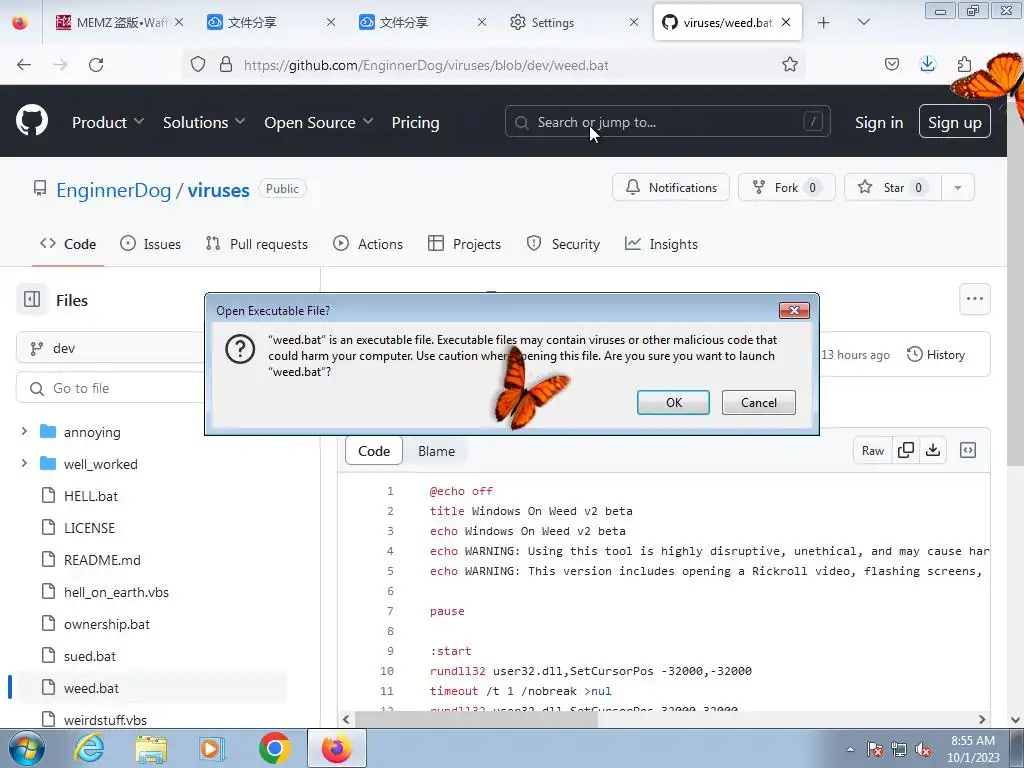Open the Firefox extensions icon

tap(964, 64)
